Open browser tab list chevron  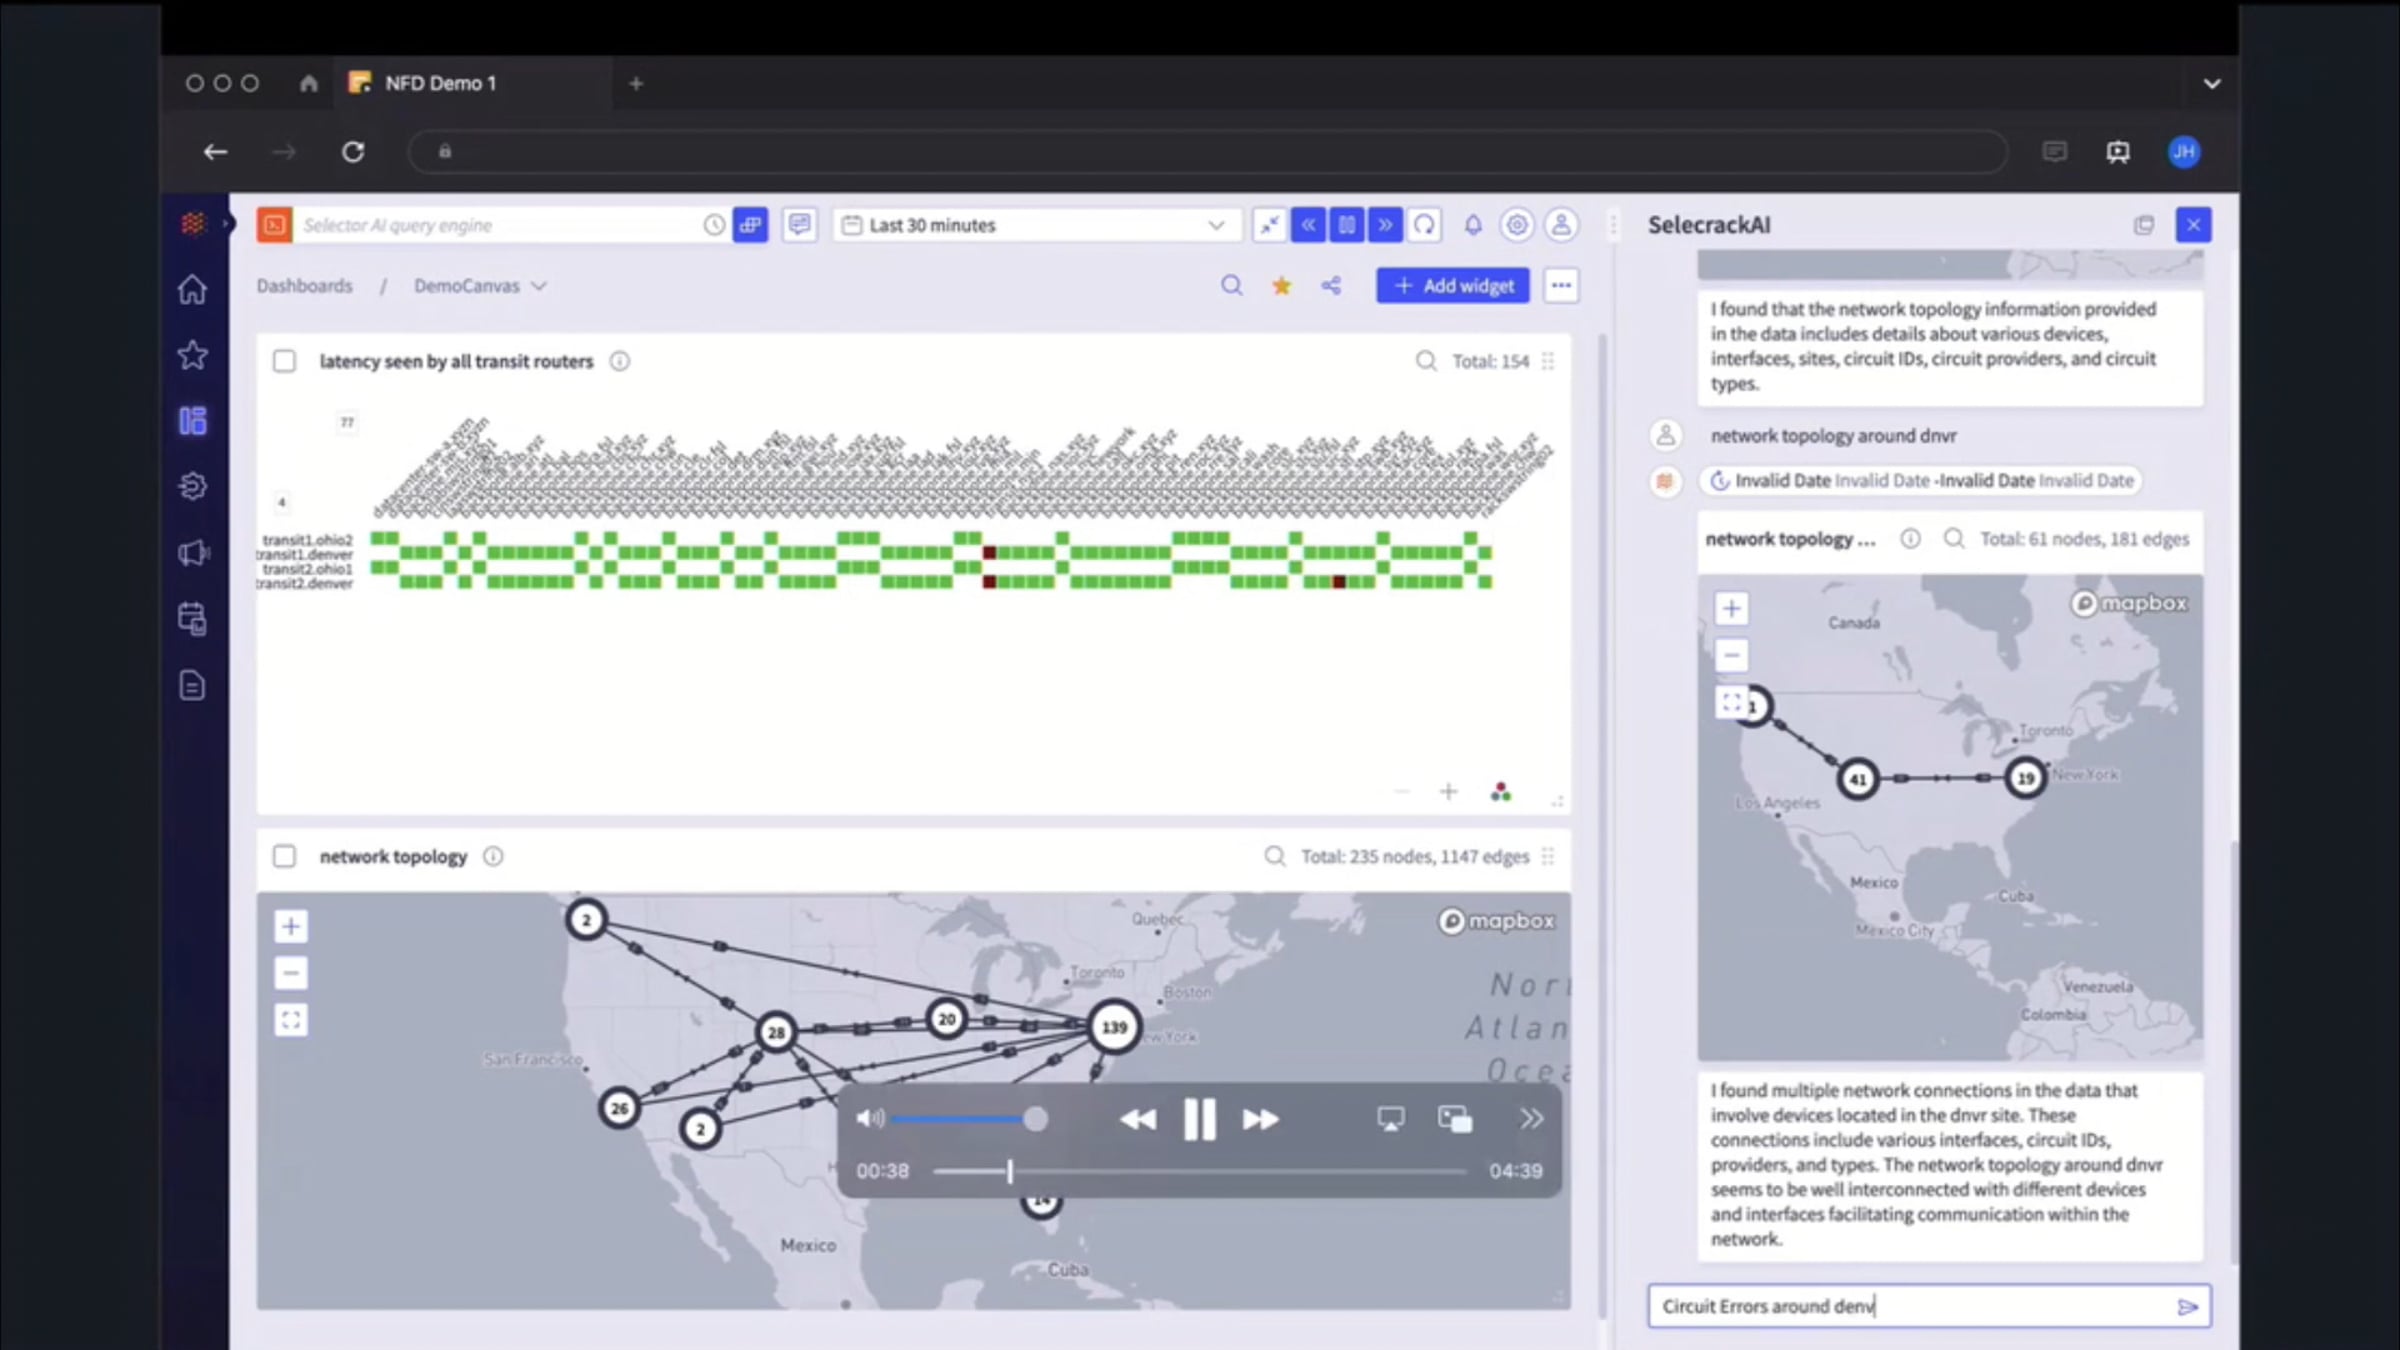point(2212,84)
